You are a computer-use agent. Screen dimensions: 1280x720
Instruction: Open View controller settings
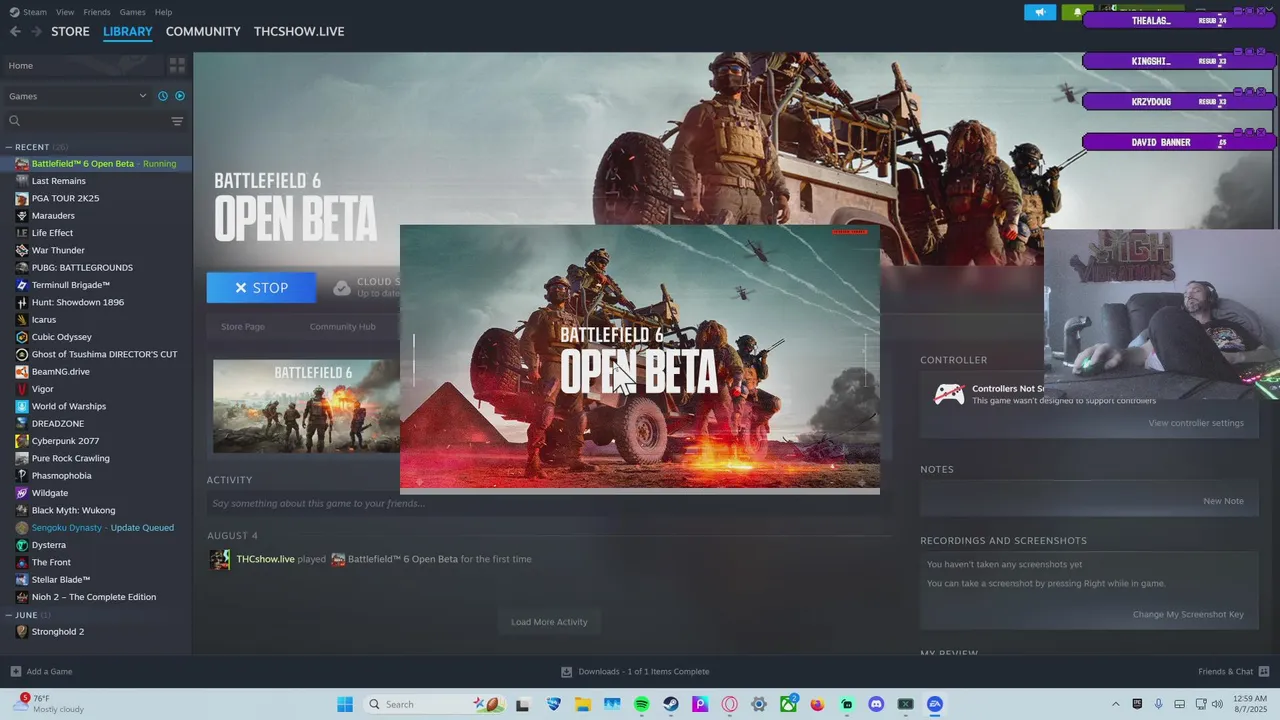click(1196, 423)
